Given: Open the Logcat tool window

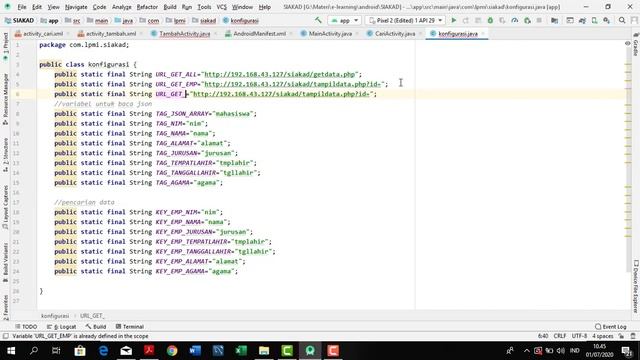Looking at the screenshot, I should pos(62,327).
